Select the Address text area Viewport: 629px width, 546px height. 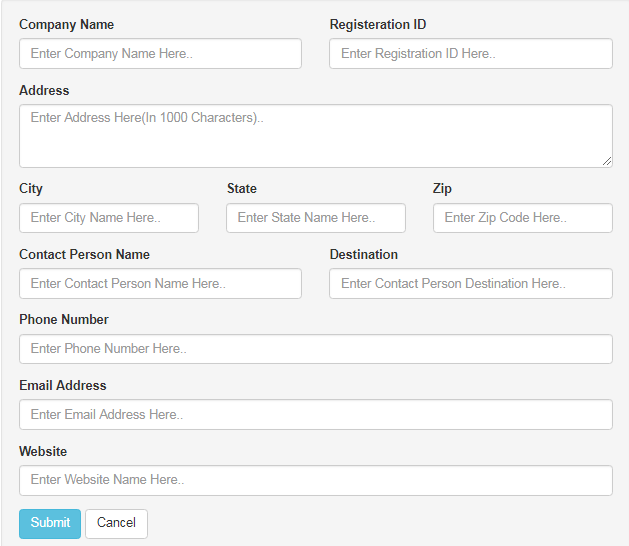coord(315,136)
